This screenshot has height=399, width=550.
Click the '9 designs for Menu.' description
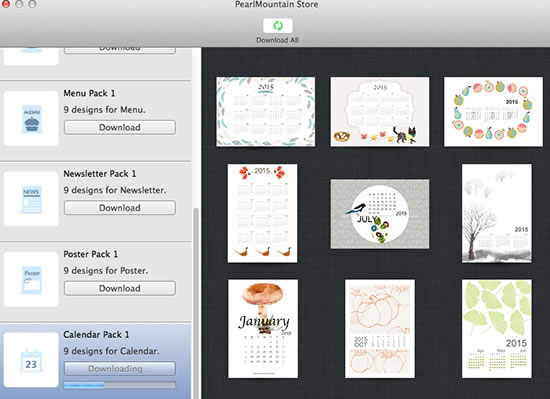105,110
